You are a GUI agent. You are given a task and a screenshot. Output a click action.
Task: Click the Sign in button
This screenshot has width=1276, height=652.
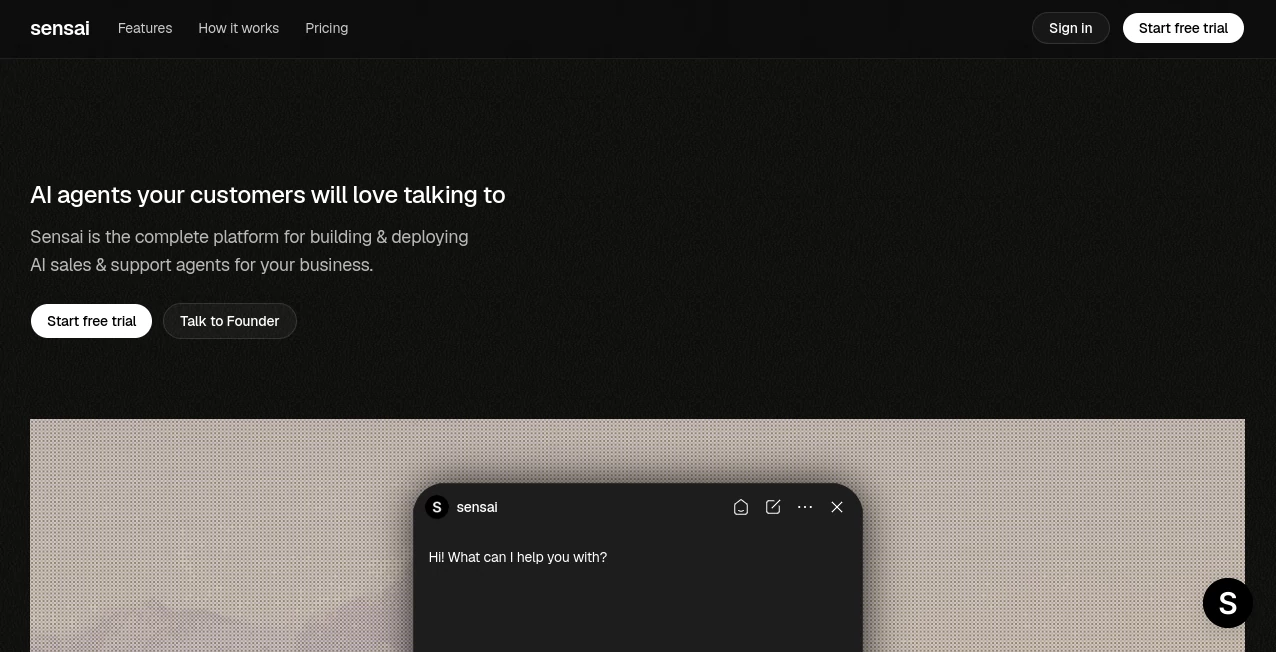(x=1071, y=28)
